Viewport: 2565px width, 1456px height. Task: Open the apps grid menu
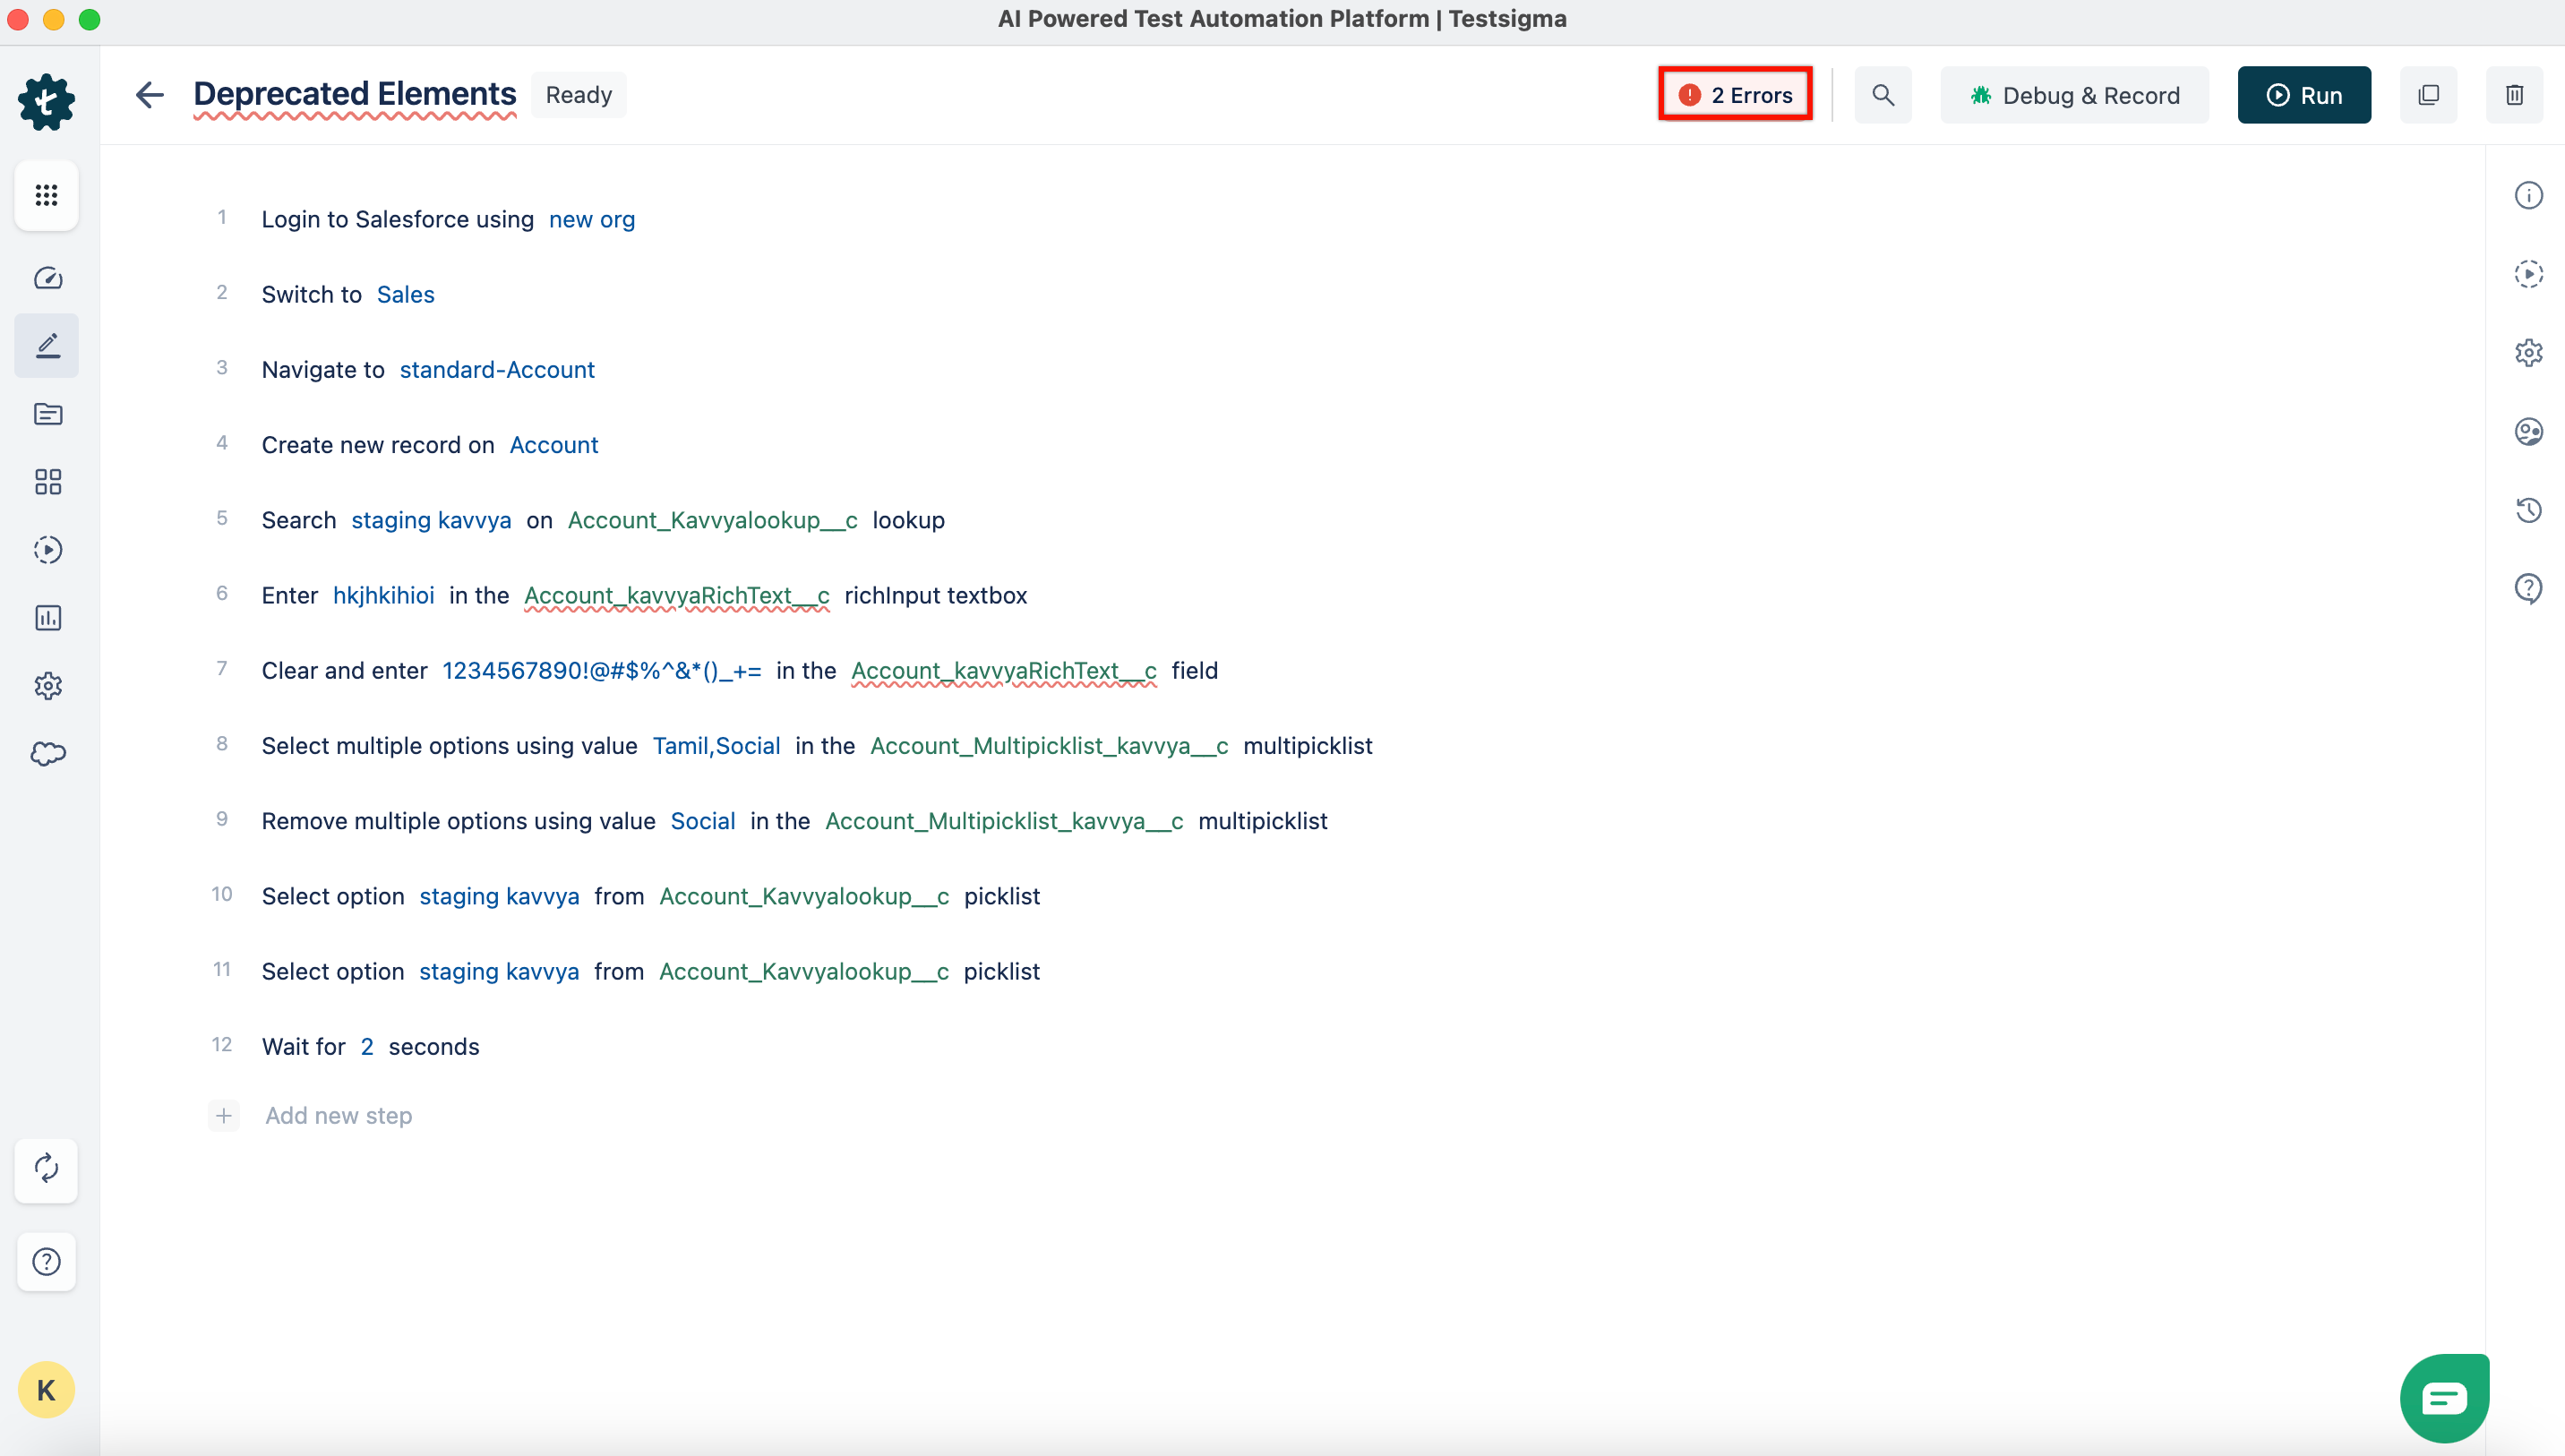(46, 195)
